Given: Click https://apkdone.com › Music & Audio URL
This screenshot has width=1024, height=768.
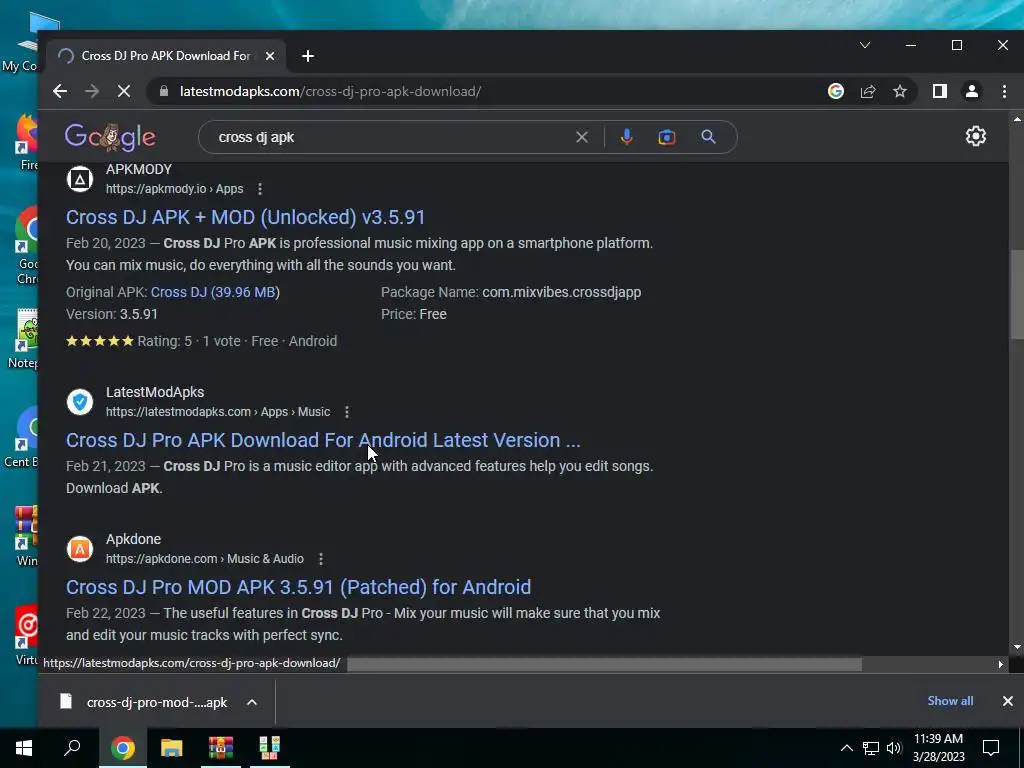Looking at the screenshot, I should point(204,559).
